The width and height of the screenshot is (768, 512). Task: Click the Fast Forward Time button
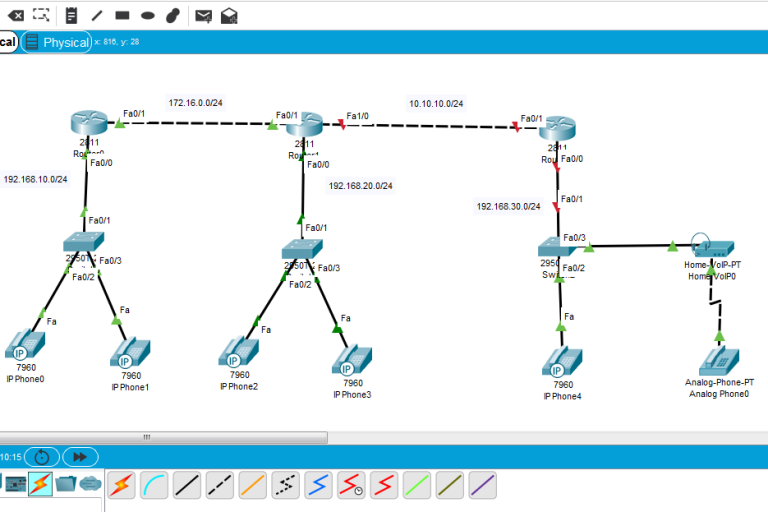tap(80, 457)
